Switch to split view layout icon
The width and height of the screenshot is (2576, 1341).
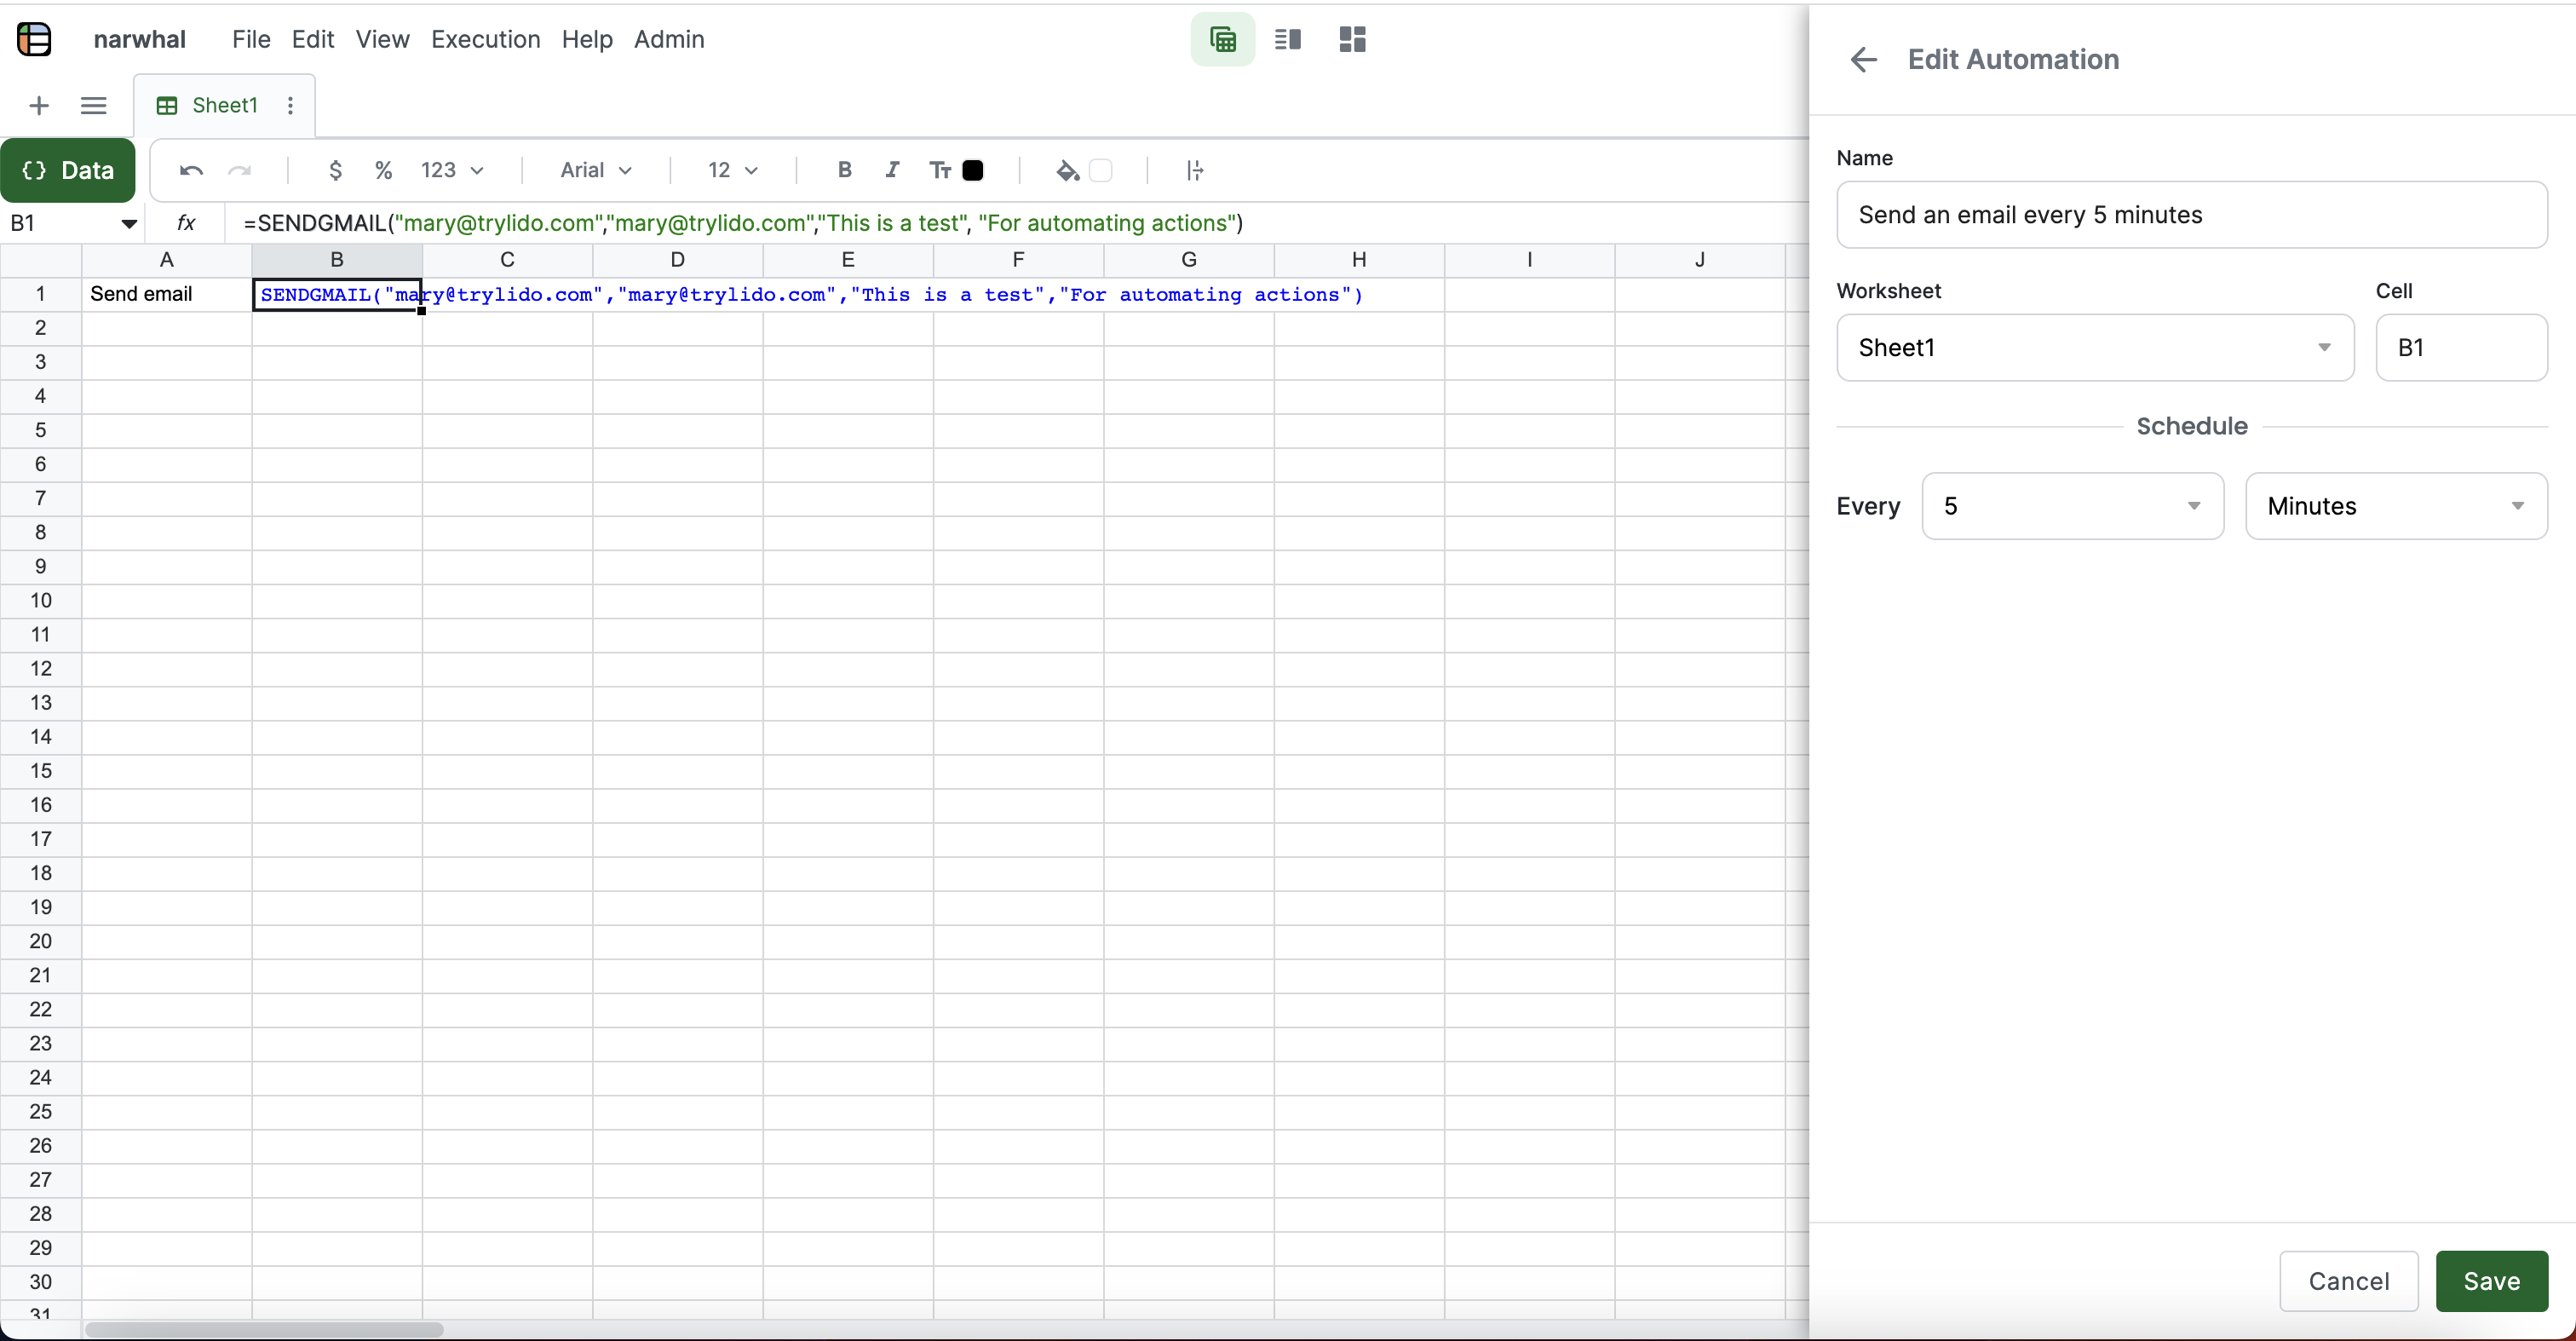(x=1288, y=40)
